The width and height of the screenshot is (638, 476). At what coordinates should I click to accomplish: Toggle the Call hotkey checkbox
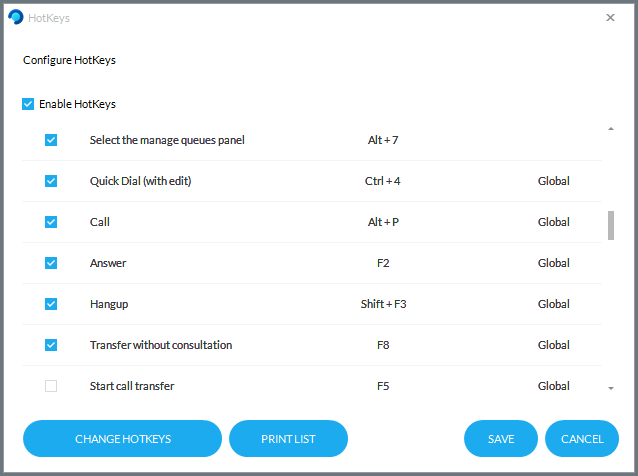pos(51,222)
